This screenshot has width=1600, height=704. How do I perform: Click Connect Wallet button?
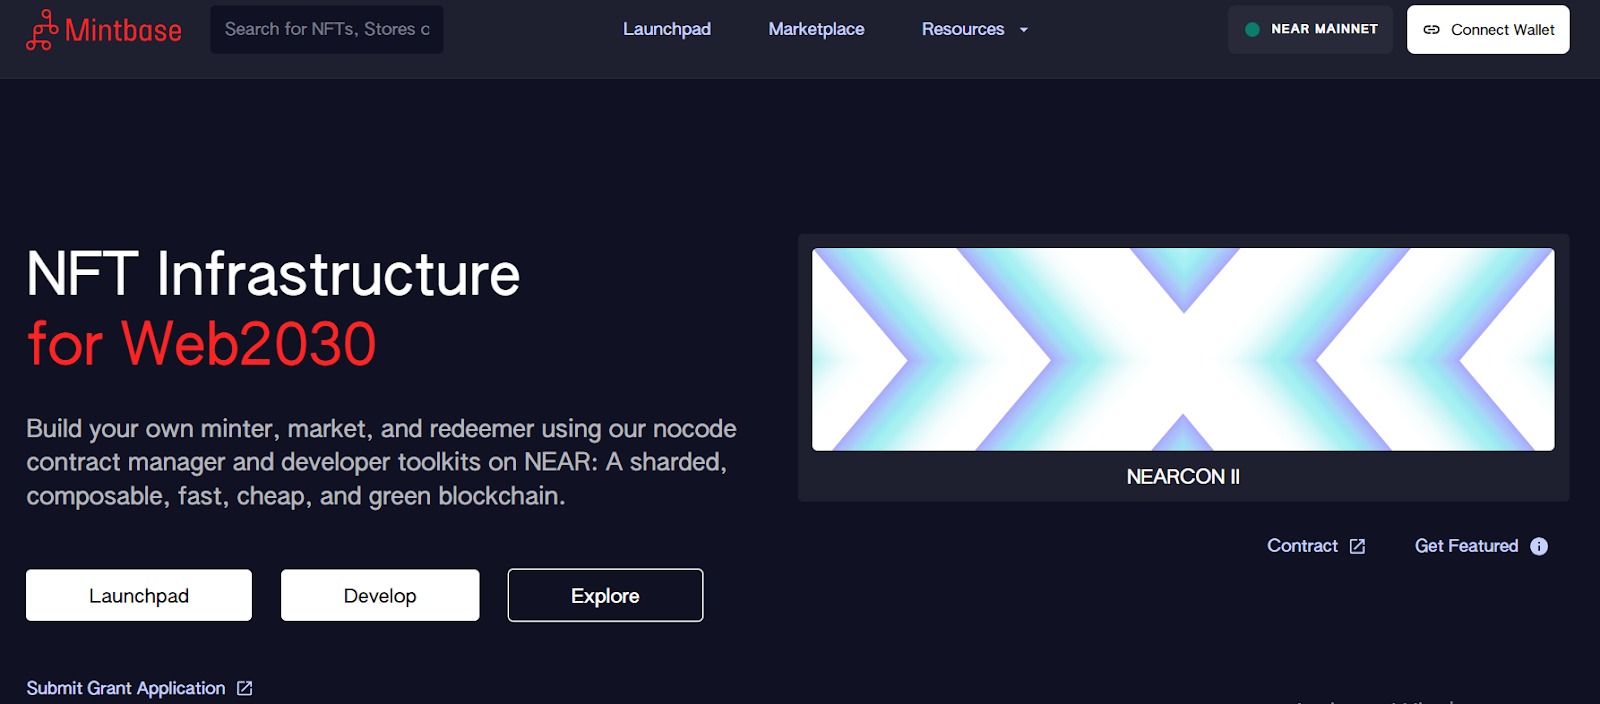point(1488,29)
